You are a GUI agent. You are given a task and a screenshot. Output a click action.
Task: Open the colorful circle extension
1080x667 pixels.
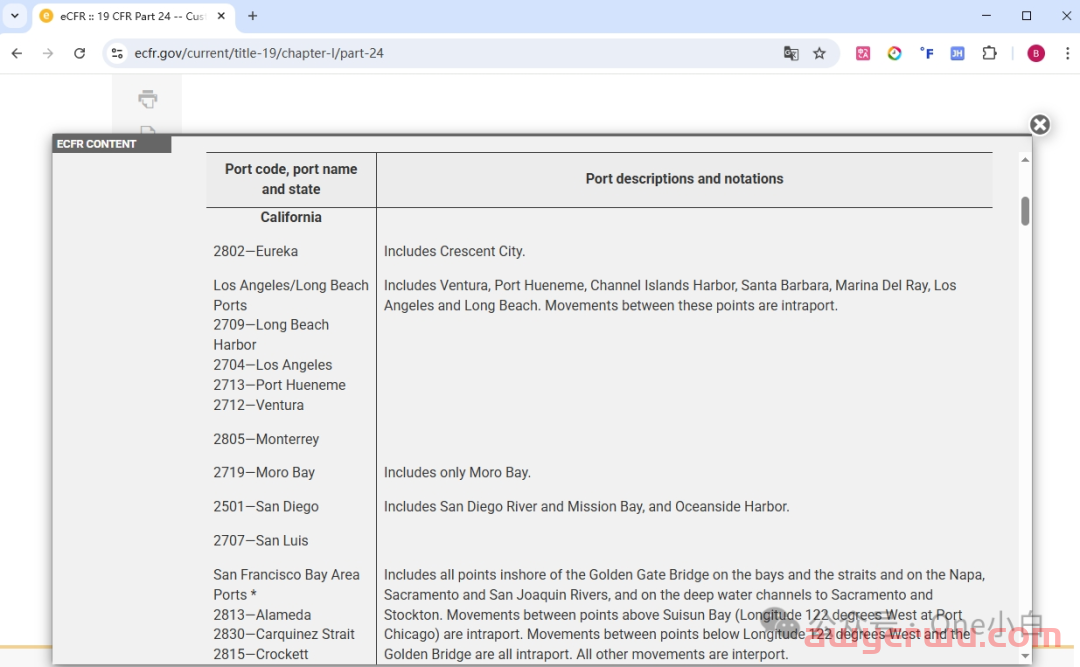coord(894,53)
